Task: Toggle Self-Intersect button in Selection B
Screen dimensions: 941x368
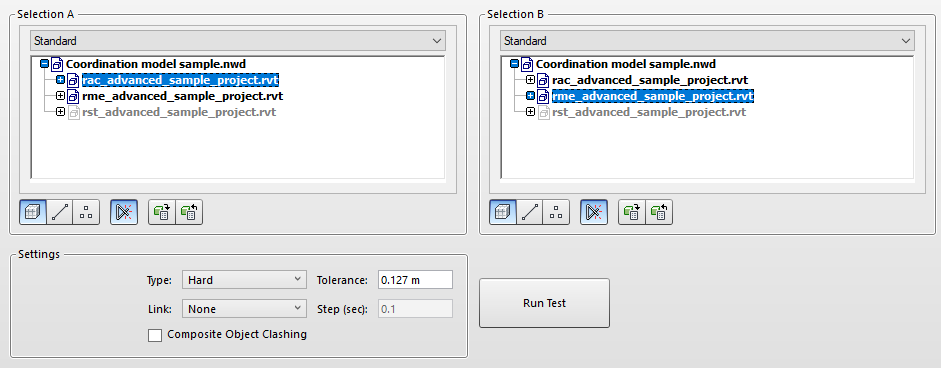Action: [x=594, y=213]
